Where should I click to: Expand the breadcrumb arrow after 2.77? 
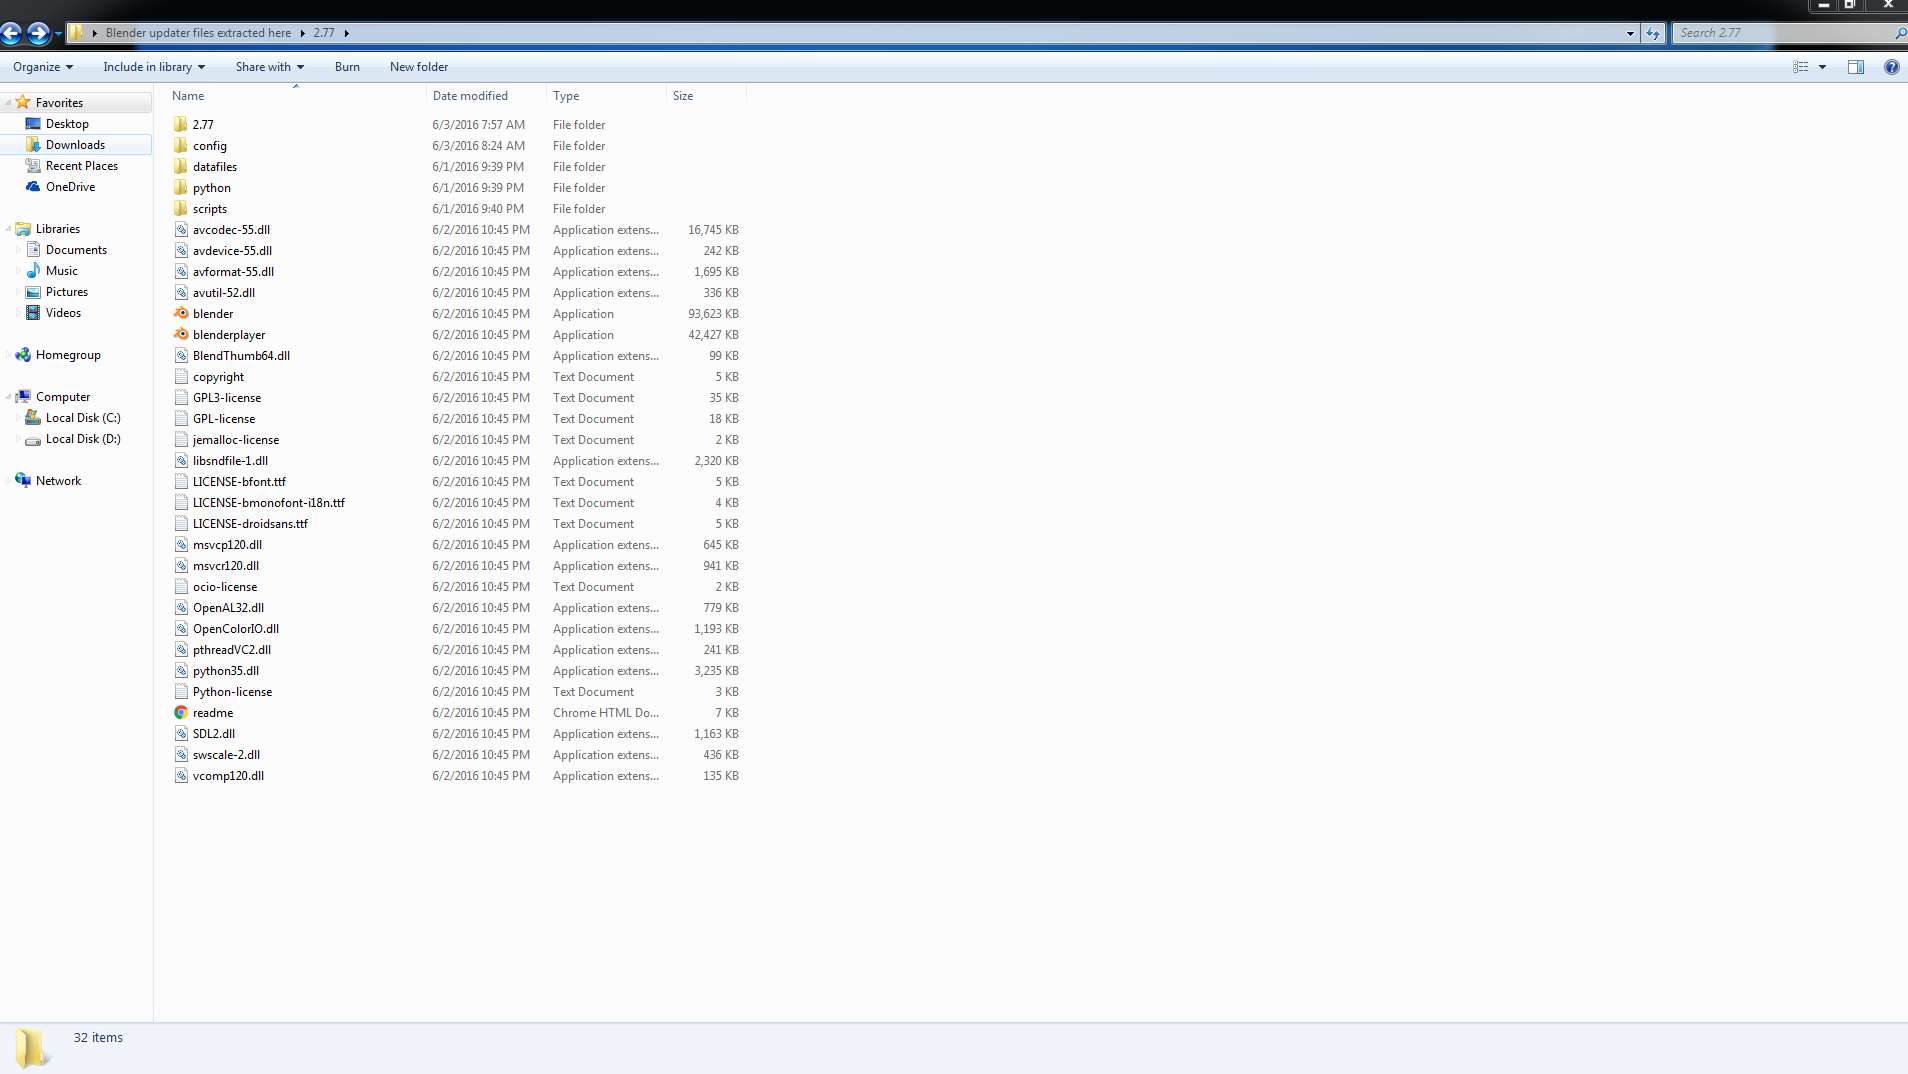click(x=347, y=33)
